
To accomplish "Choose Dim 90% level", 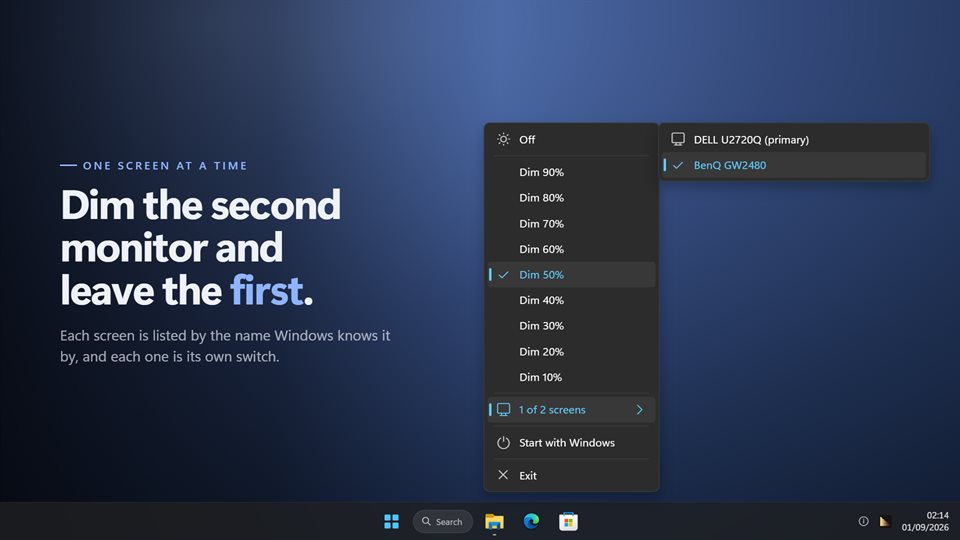I will point(571,172).
